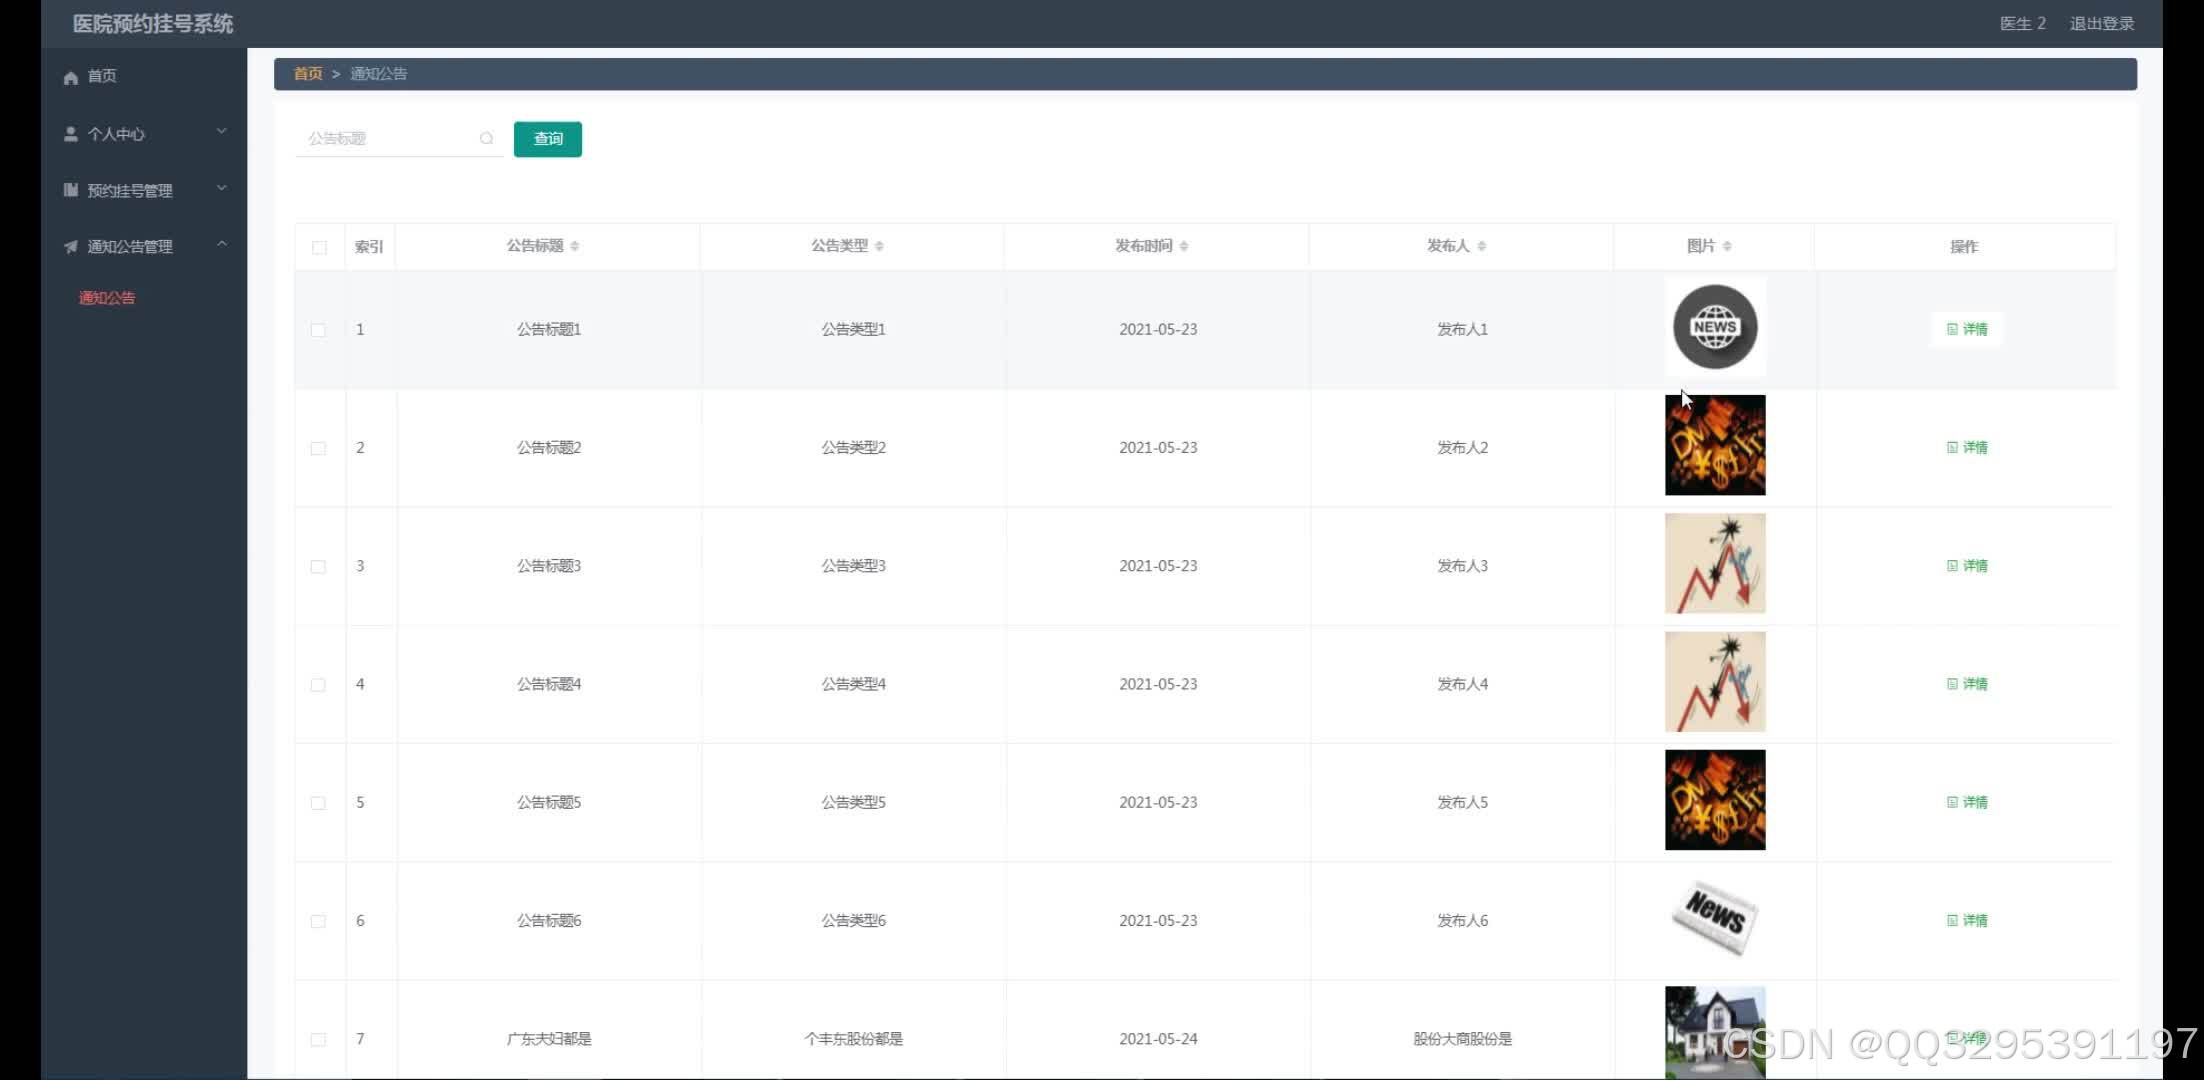Sort by 公告标题 column arrows
This screenshot has height=1080, width=2204.
(x=575, y=246)
